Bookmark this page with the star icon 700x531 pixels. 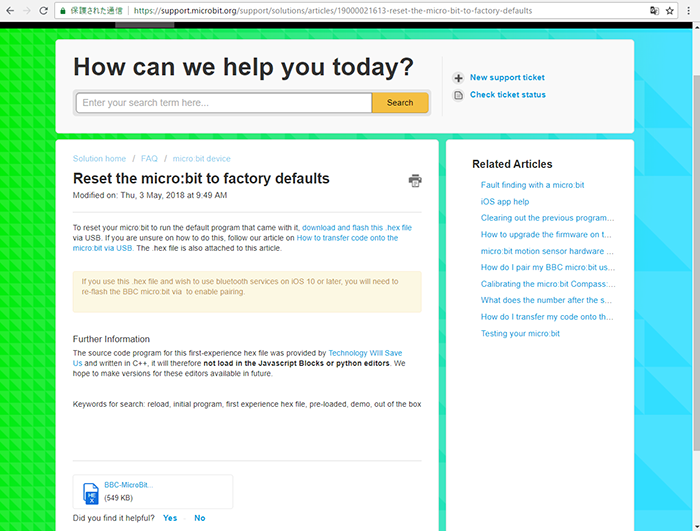point(670,11)
